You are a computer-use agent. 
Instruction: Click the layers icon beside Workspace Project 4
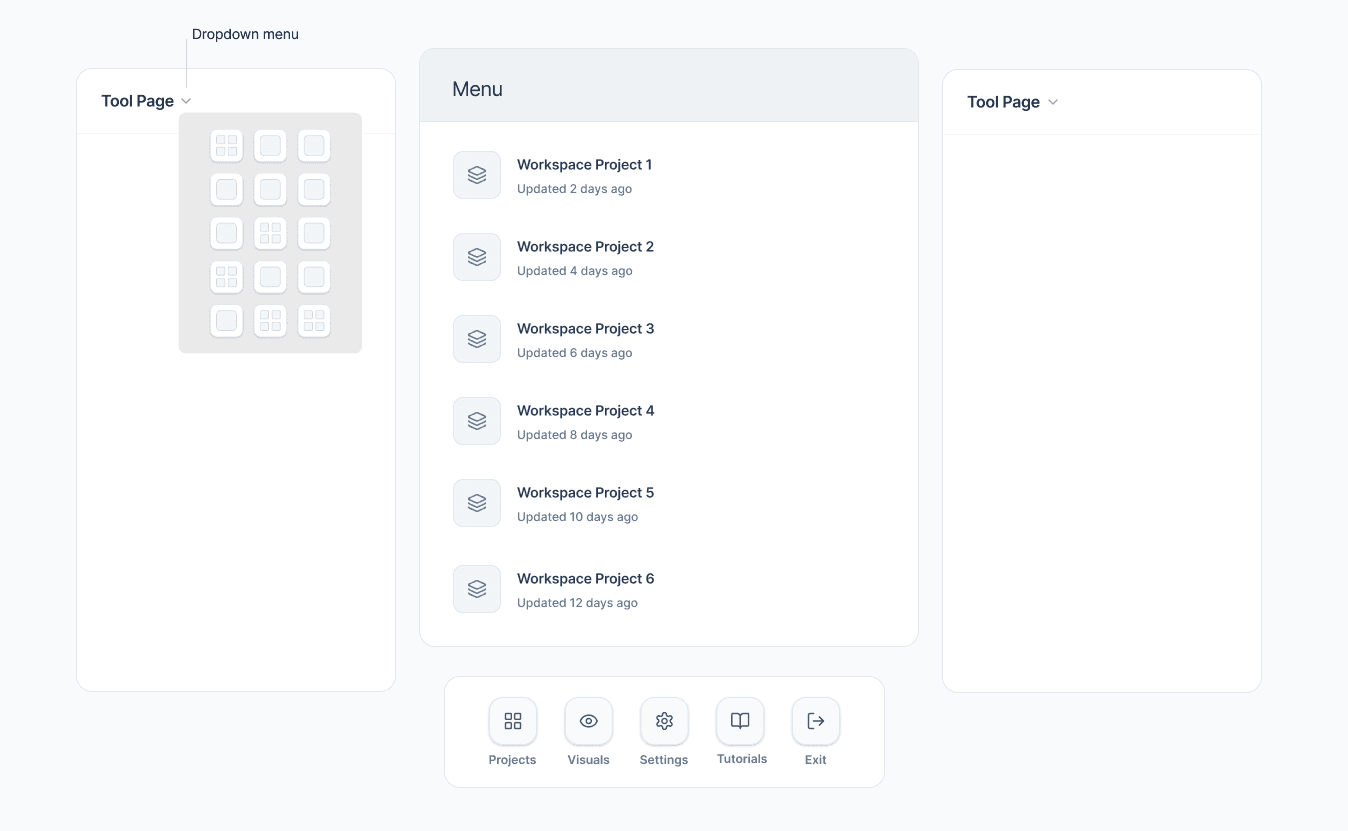pos(477,421)
